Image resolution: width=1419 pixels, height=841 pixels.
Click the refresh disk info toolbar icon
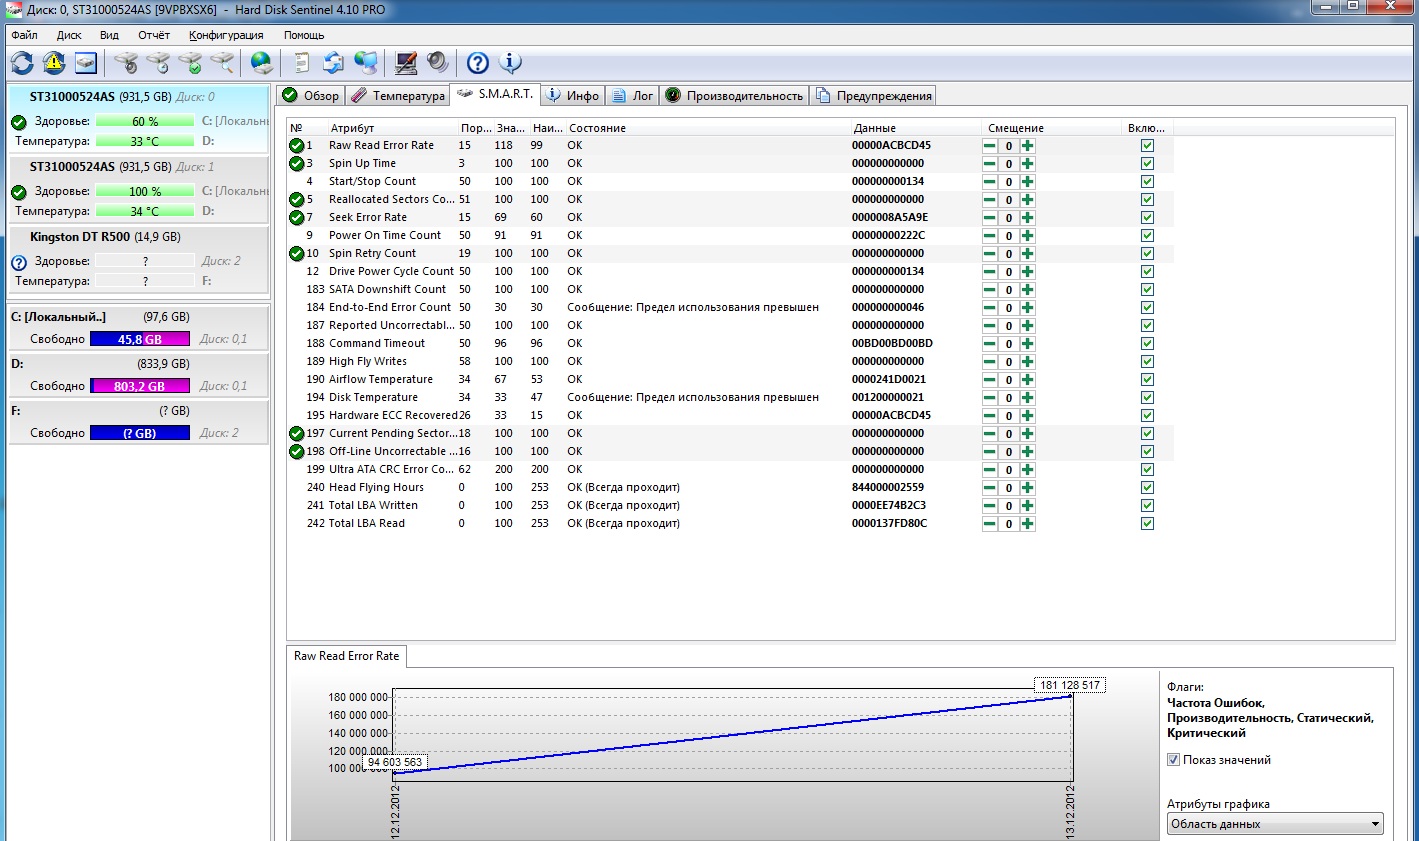click(22, 63)
